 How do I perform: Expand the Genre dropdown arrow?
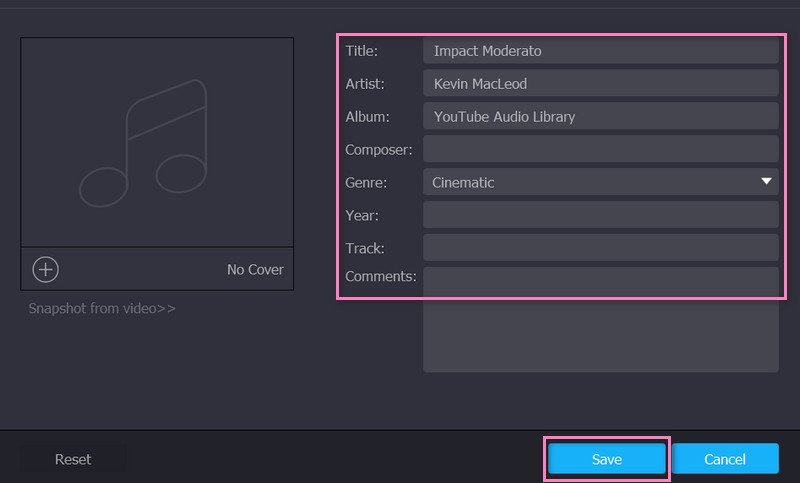point(766,181)
